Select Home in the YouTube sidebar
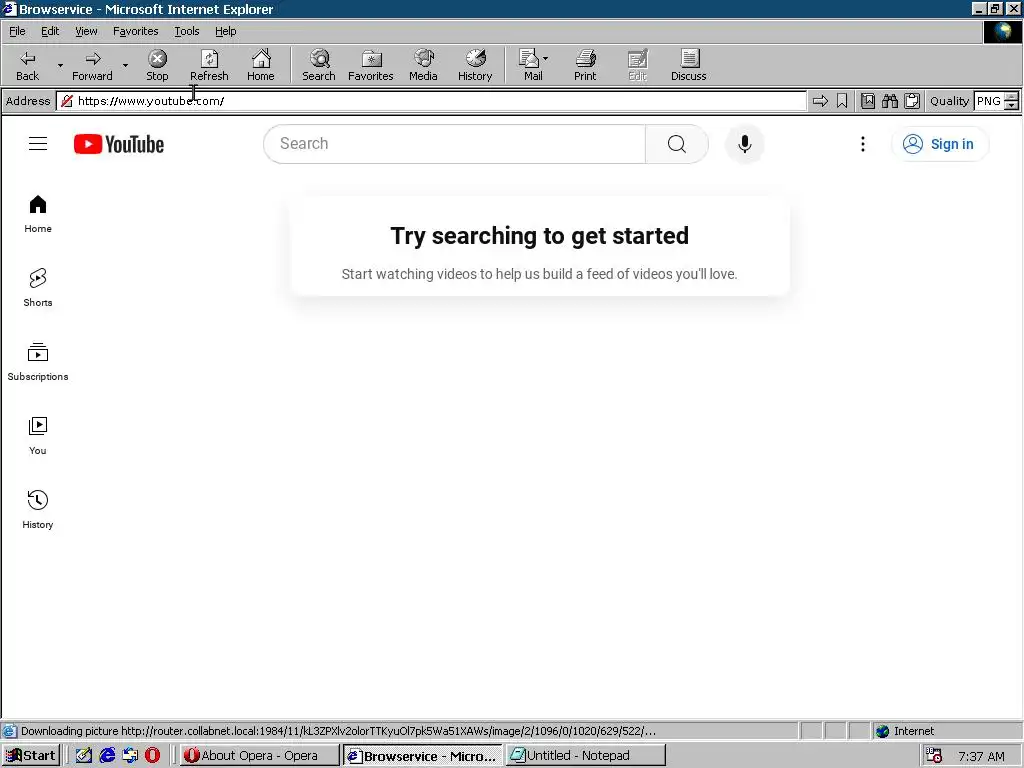Image resolution: width=1024 pixels, height=768 pixels. pos(38,214)
